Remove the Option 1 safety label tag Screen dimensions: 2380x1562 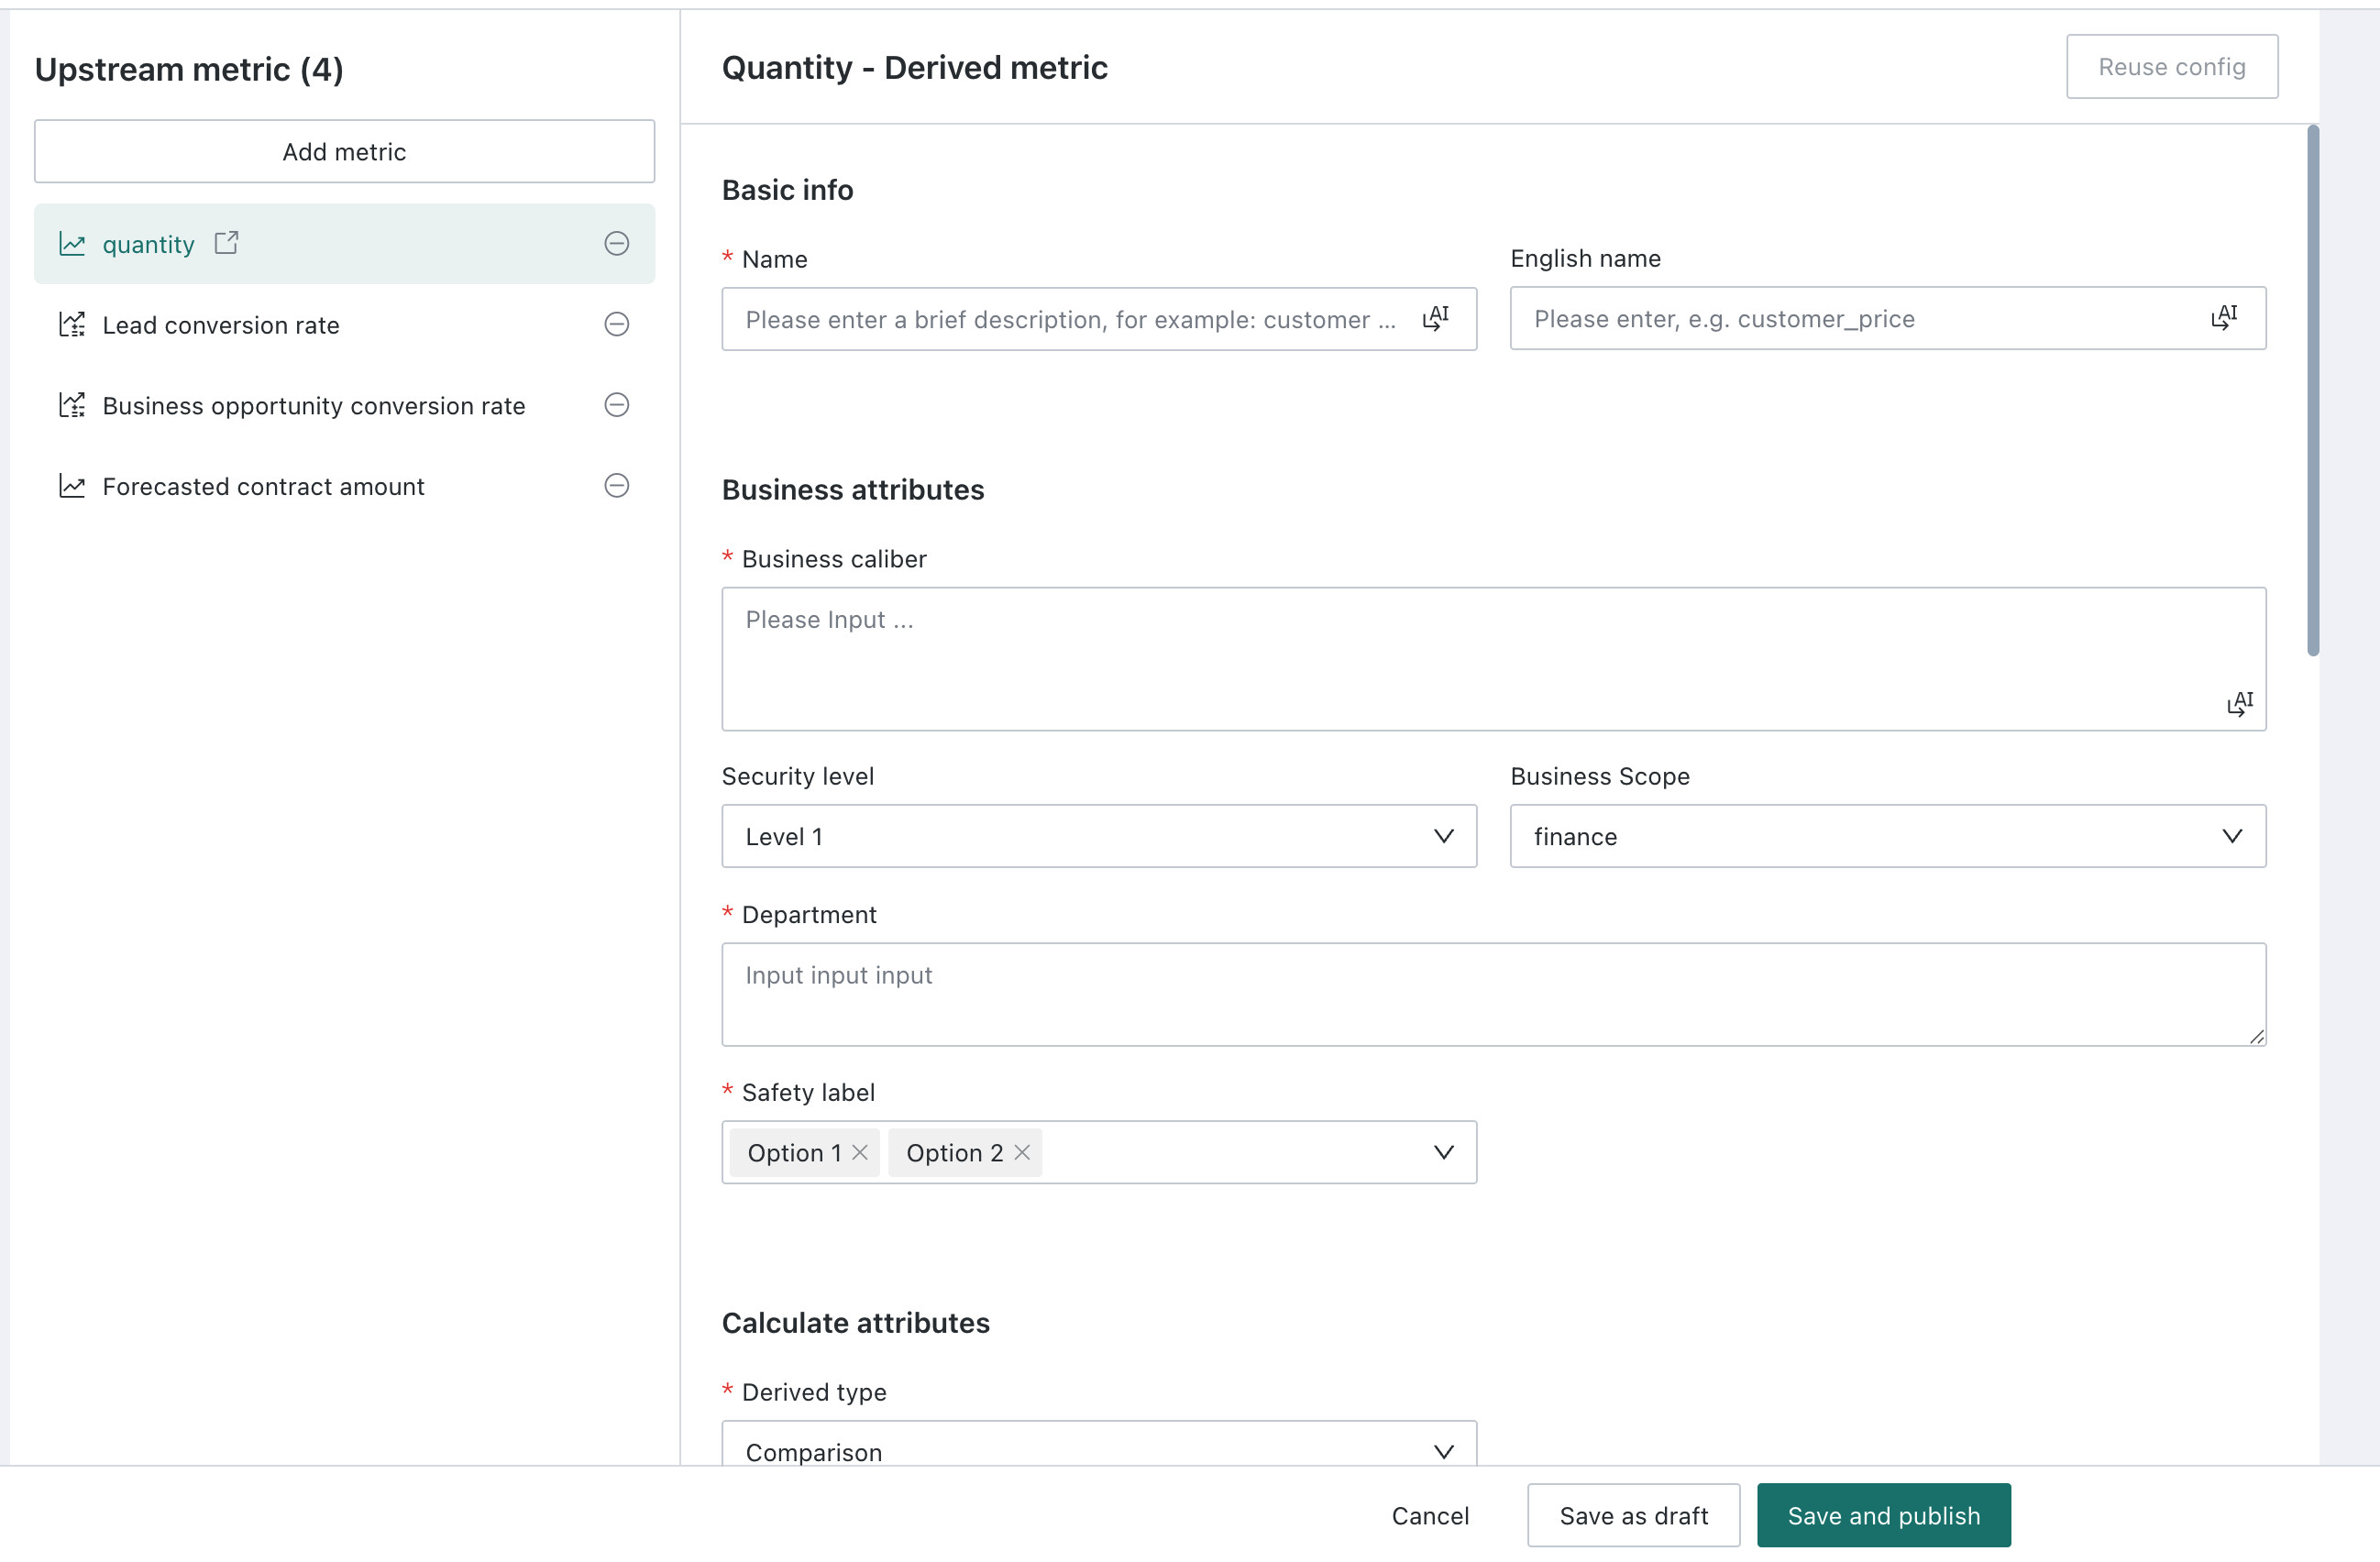pyautogui.click(x=860, y=1152)
